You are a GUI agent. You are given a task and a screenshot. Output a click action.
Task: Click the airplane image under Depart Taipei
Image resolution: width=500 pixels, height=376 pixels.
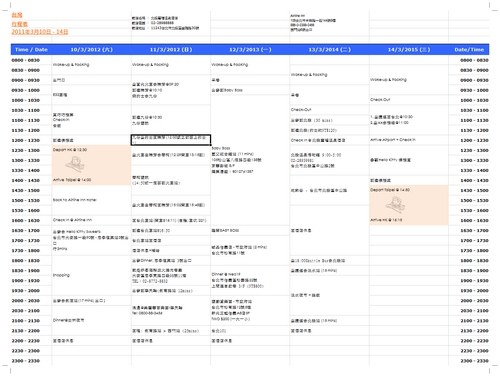pos(395,205)
